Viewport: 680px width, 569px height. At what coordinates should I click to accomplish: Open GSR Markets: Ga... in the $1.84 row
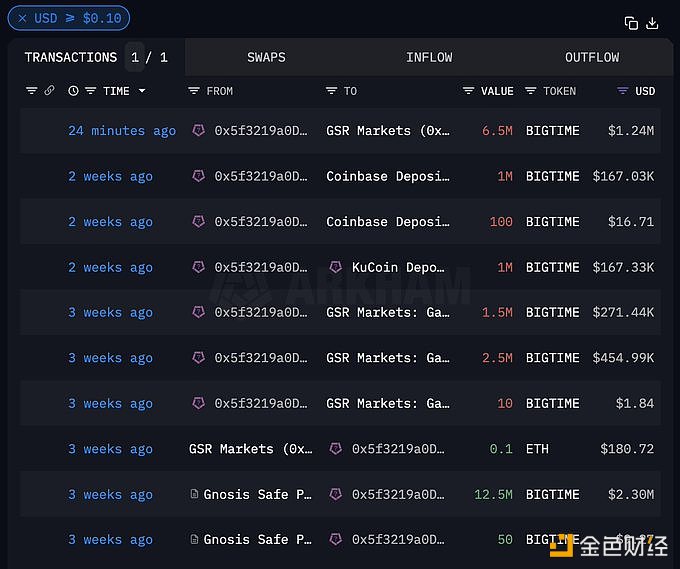tap(388, 403)
